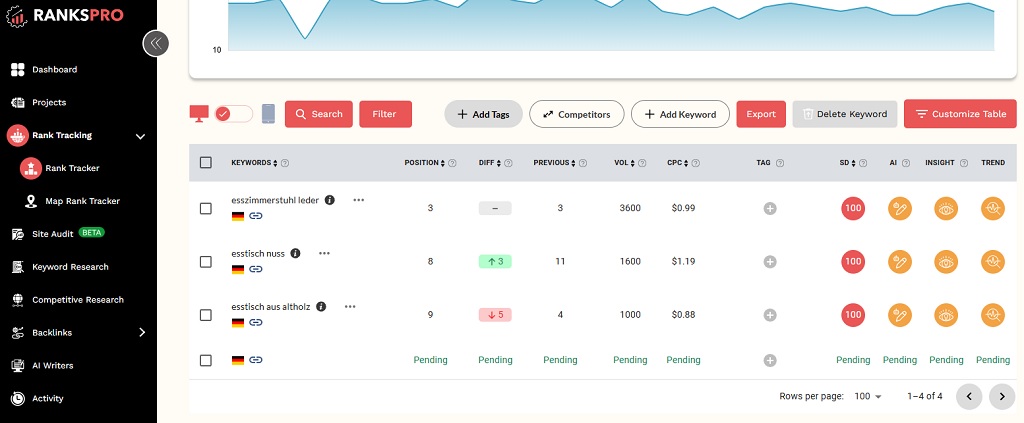Click link icon under esstisch nuss
Screen dimensions: 1024x423
tap(256, 269)
